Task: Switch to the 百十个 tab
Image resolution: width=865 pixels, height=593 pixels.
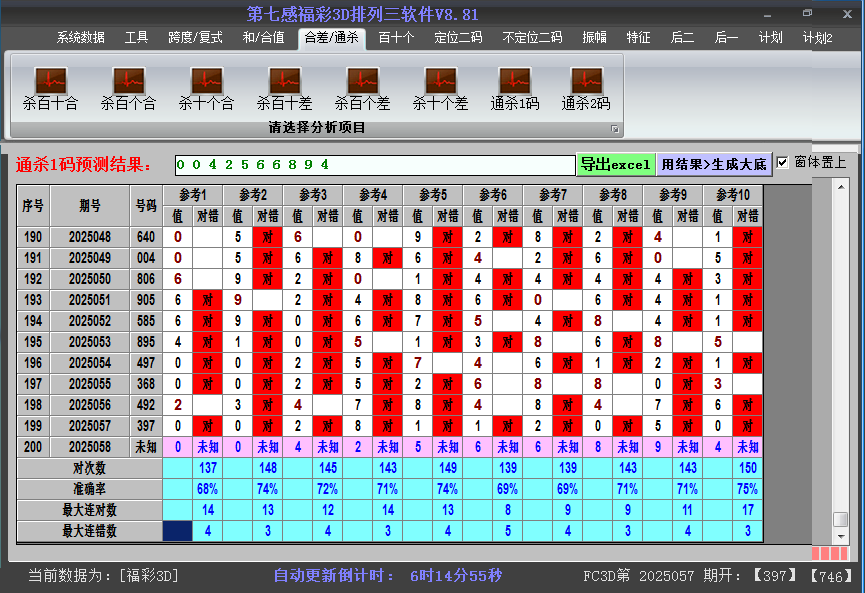Action: pos(396,38)
